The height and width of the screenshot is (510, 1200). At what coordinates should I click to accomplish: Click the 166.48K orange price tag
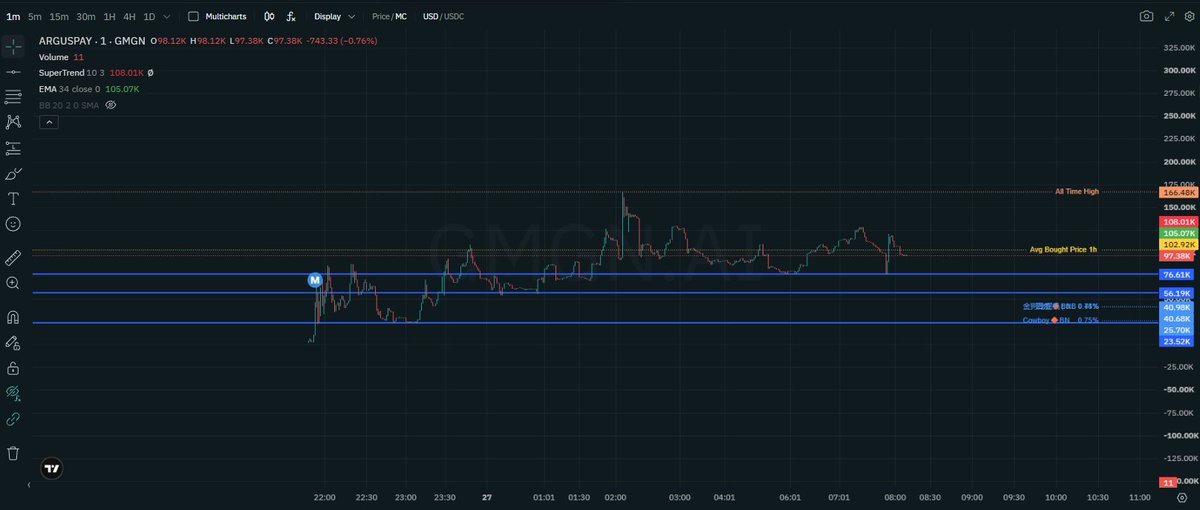(x=1177, y=192)
